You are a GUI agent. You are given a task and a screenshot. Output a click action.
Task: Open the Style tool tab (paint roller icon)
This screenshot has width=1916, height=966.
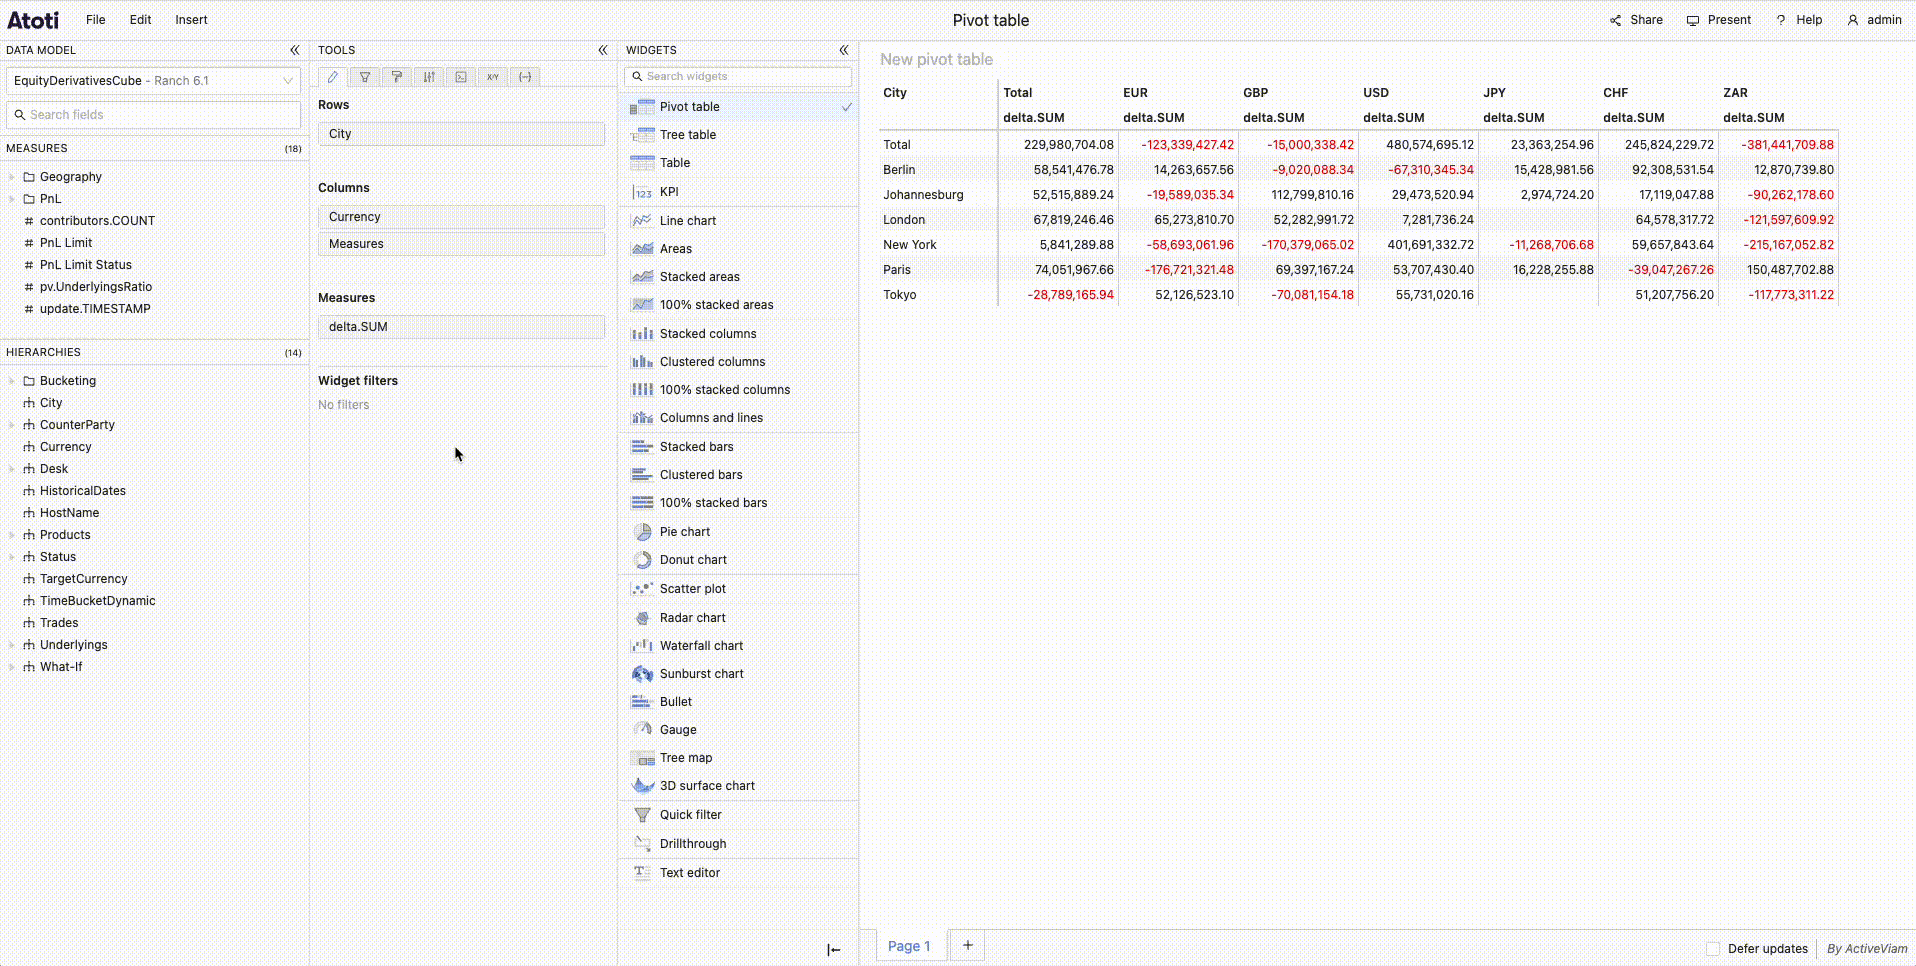[x=397, y=77]
